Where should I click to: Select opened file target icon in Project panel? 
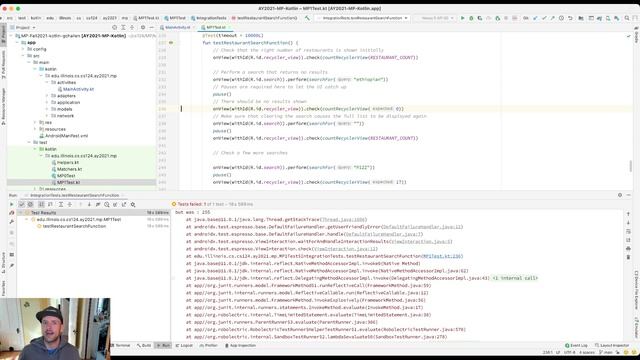[x=114, y=27]
